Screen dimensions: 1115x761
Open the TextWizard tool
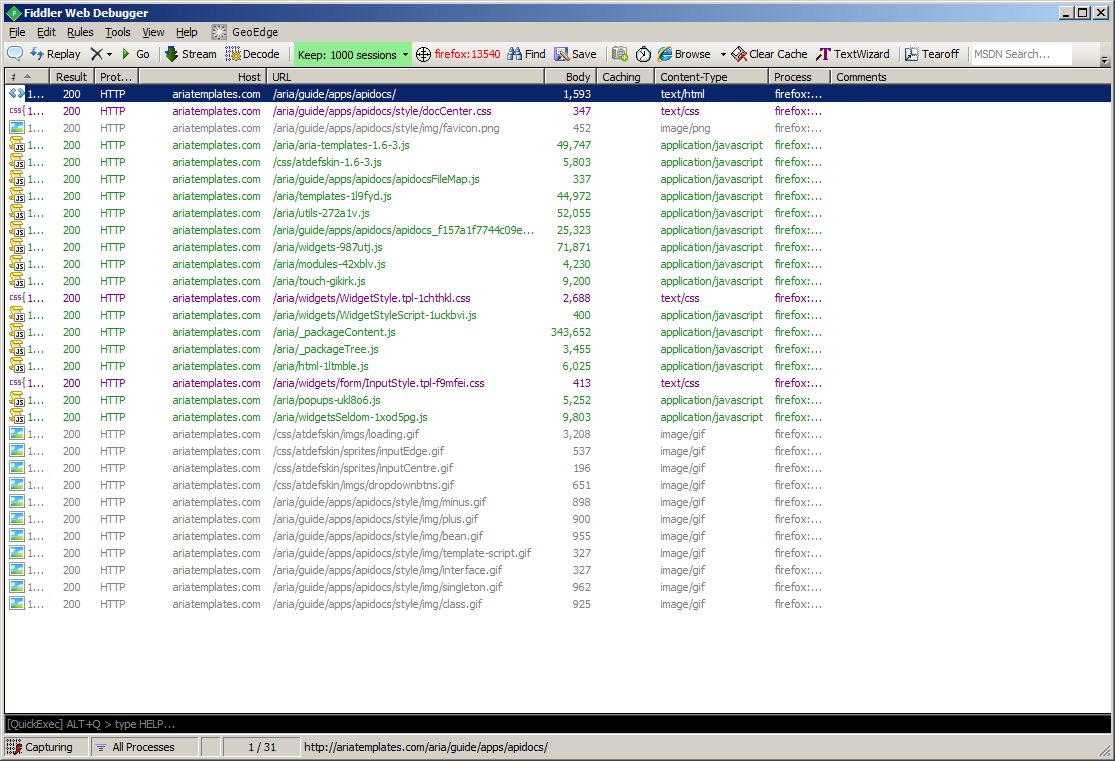point(853,54)
